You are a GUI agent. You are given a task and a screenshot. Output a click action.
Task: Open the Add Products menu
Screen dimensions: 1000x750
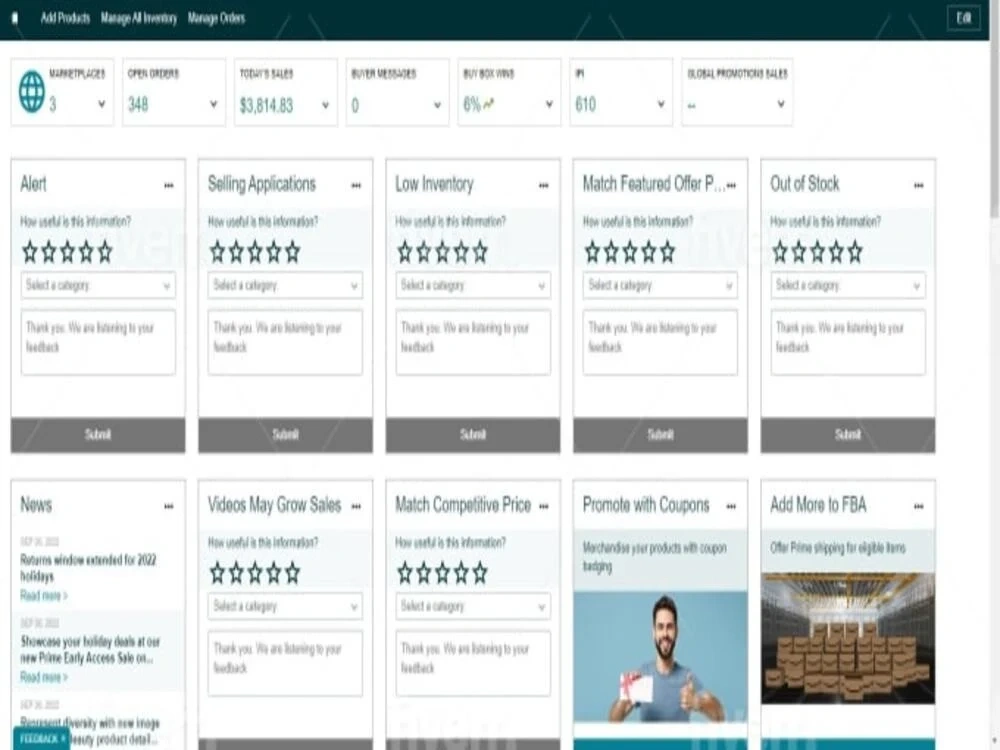pyautogui.click(x=66, y=18)
